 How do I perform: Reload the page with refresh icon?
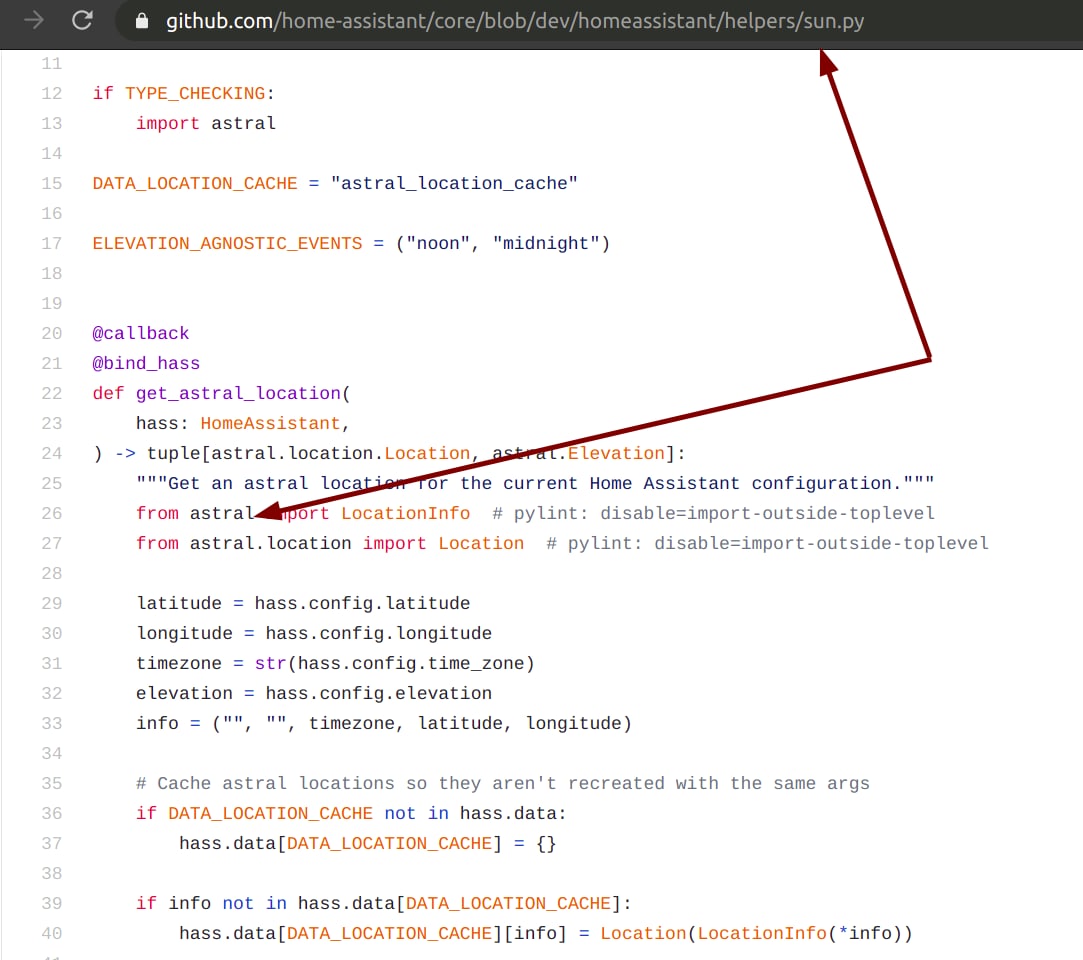[x=82, y=21]
